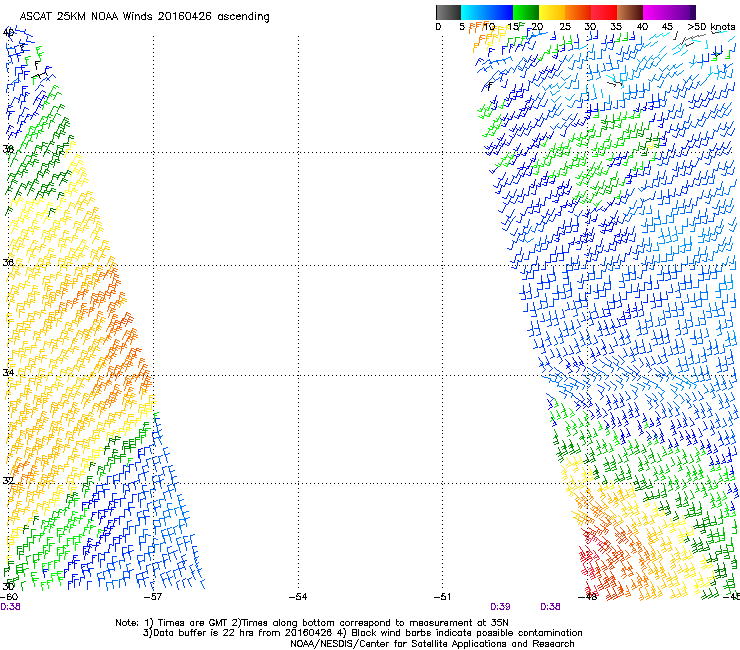
Task: Click the title 'ASCAT 25KM NOAA Winds 20160426 ascending'
Action: (144, 17)
